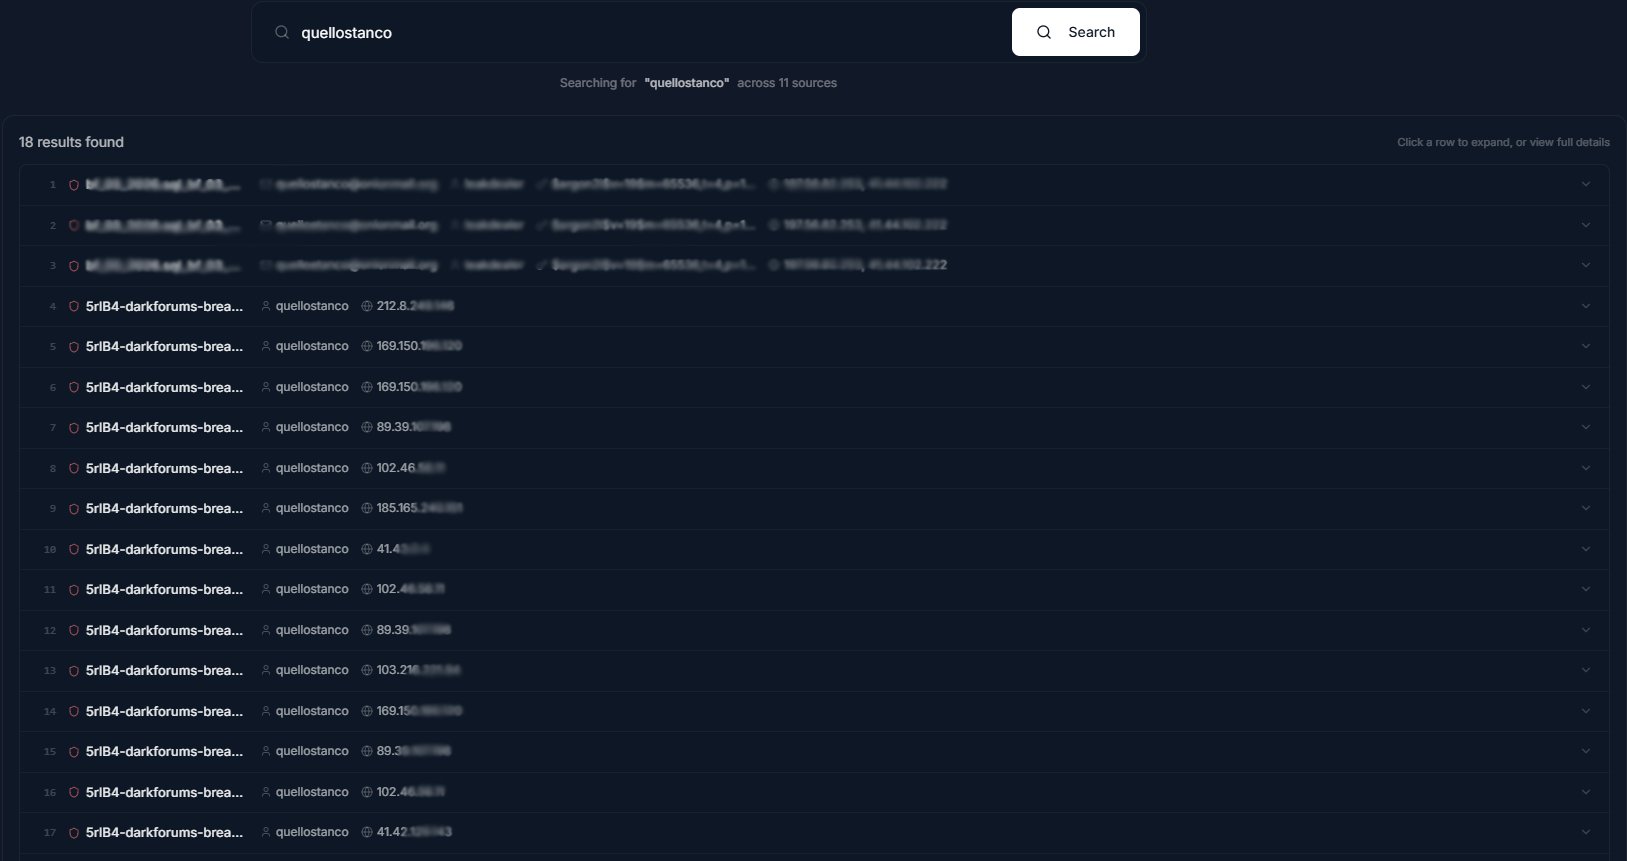The width and height of the screenshot is (1627, 861).
Task: Click the shield icon on row 1
Action: pos(74,185)
